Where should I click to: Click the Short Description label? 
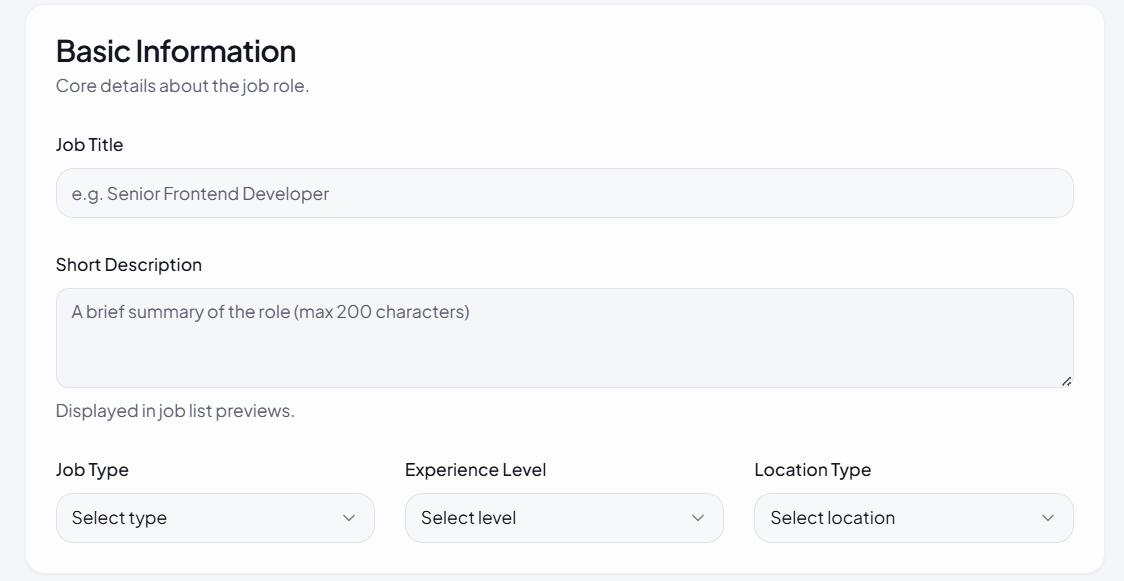click(x=129, y=265)
